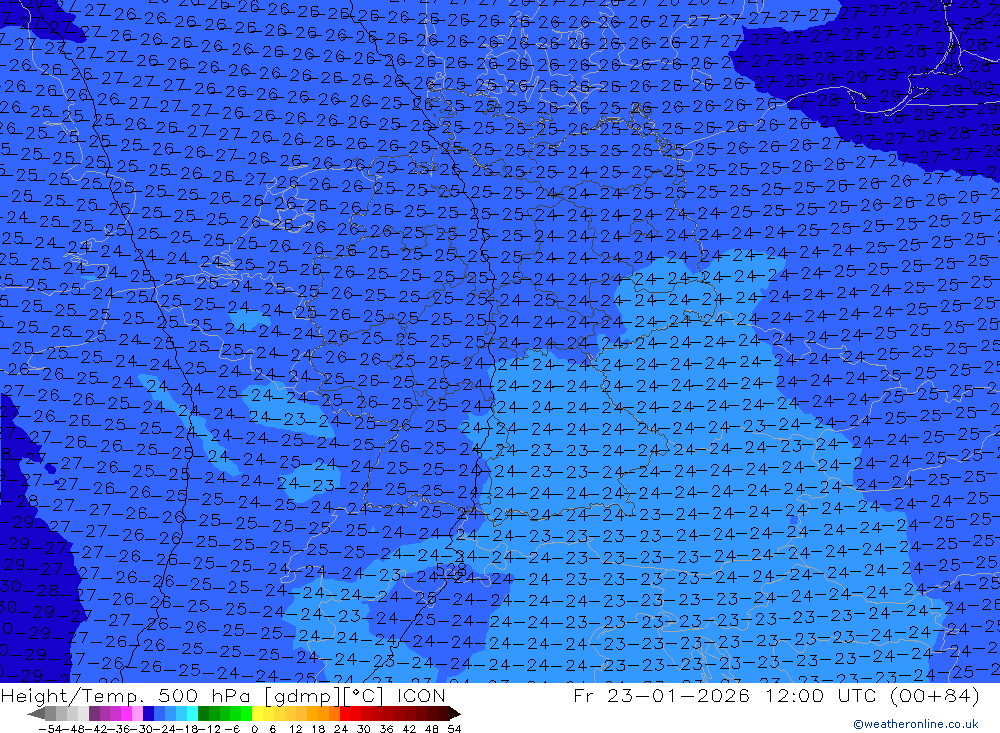Click the -54 legend scale label
1000x733 pixels.
tap(50, 729)
